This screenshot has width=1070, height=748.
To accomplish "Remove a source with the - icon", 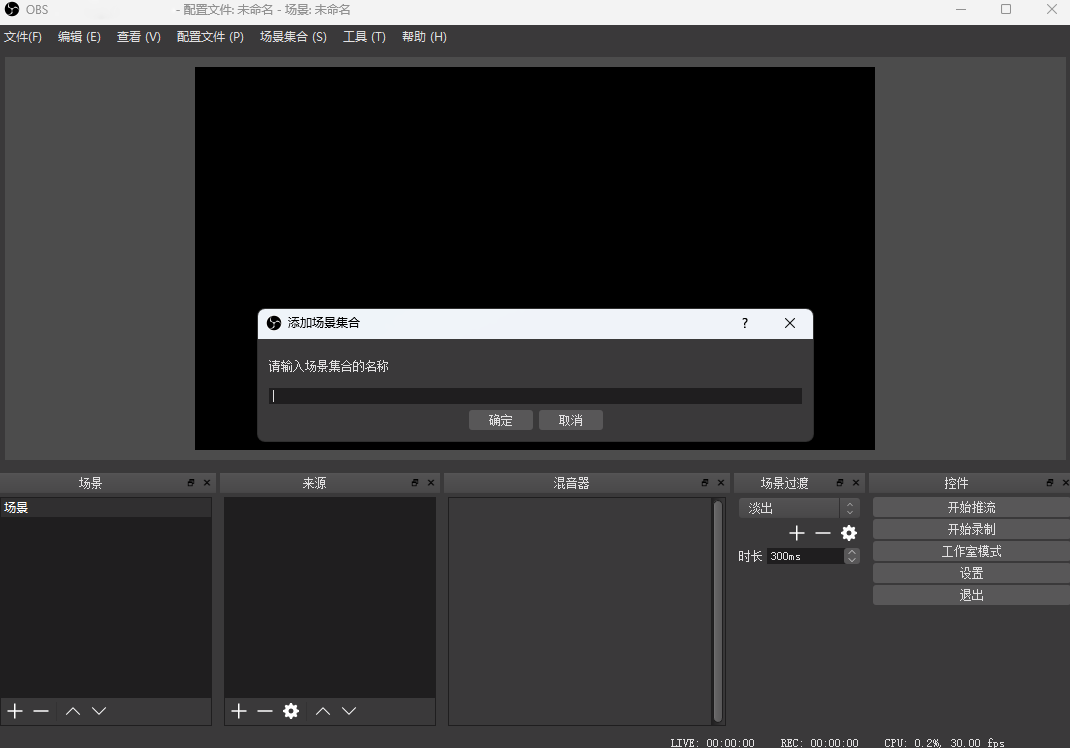I will pos(264,710).
